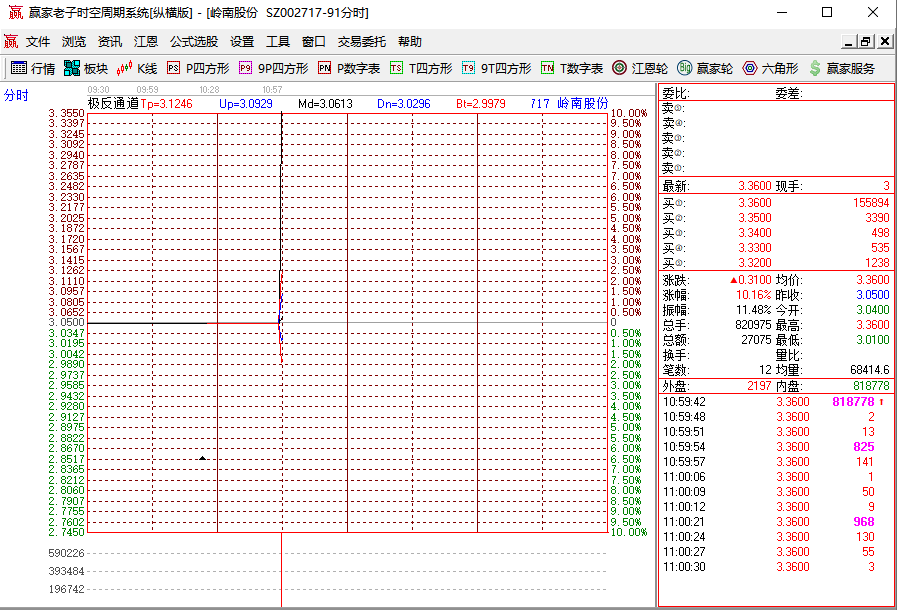
Task: Open the 江恩 menu
Action: point(145,42)
